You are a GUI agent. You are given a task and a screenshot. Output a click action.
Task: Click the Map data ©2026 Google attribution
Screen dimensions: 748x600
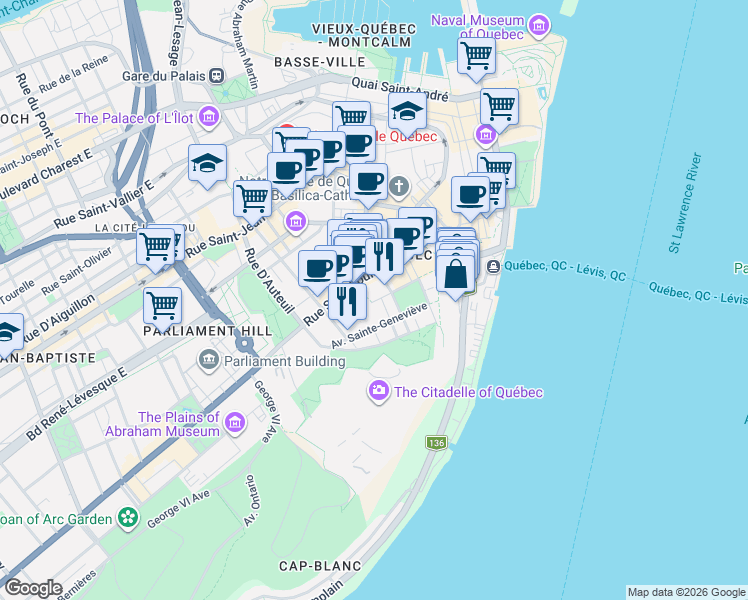pos(686,593)
